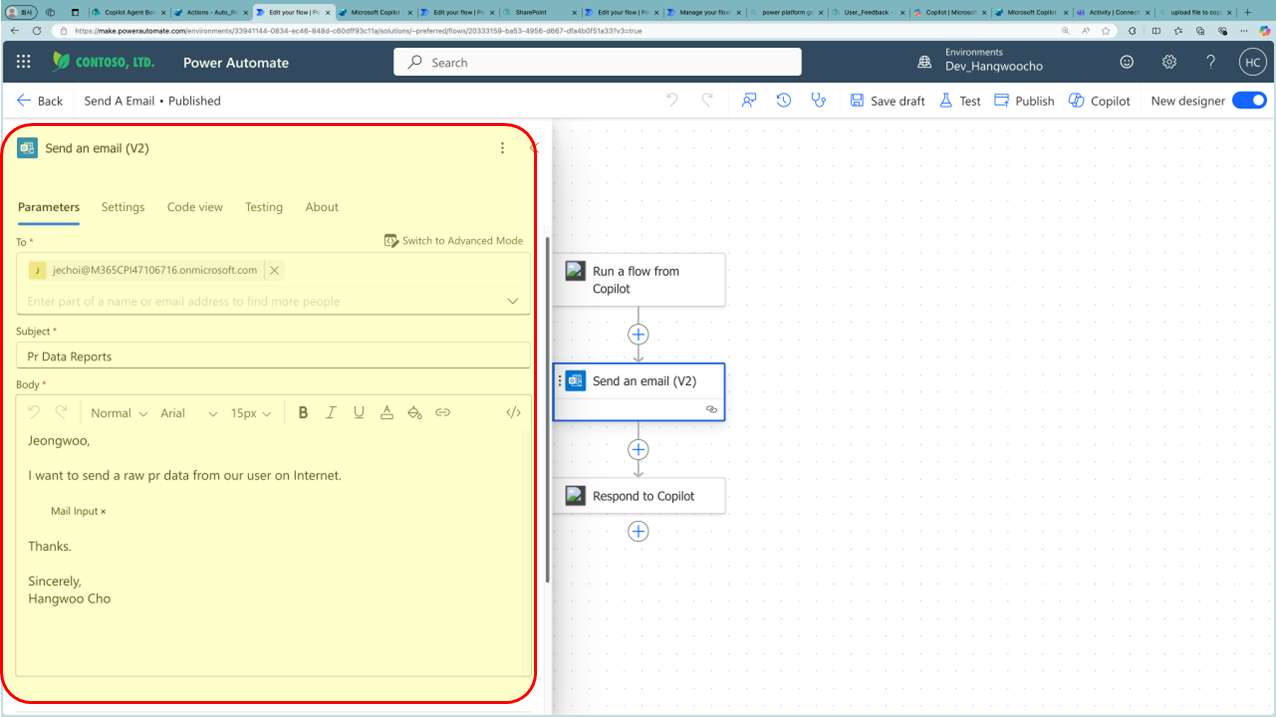Select the Send an email (V2) card
Screen dimensions: 1276x717
click(x=638, y=391)
